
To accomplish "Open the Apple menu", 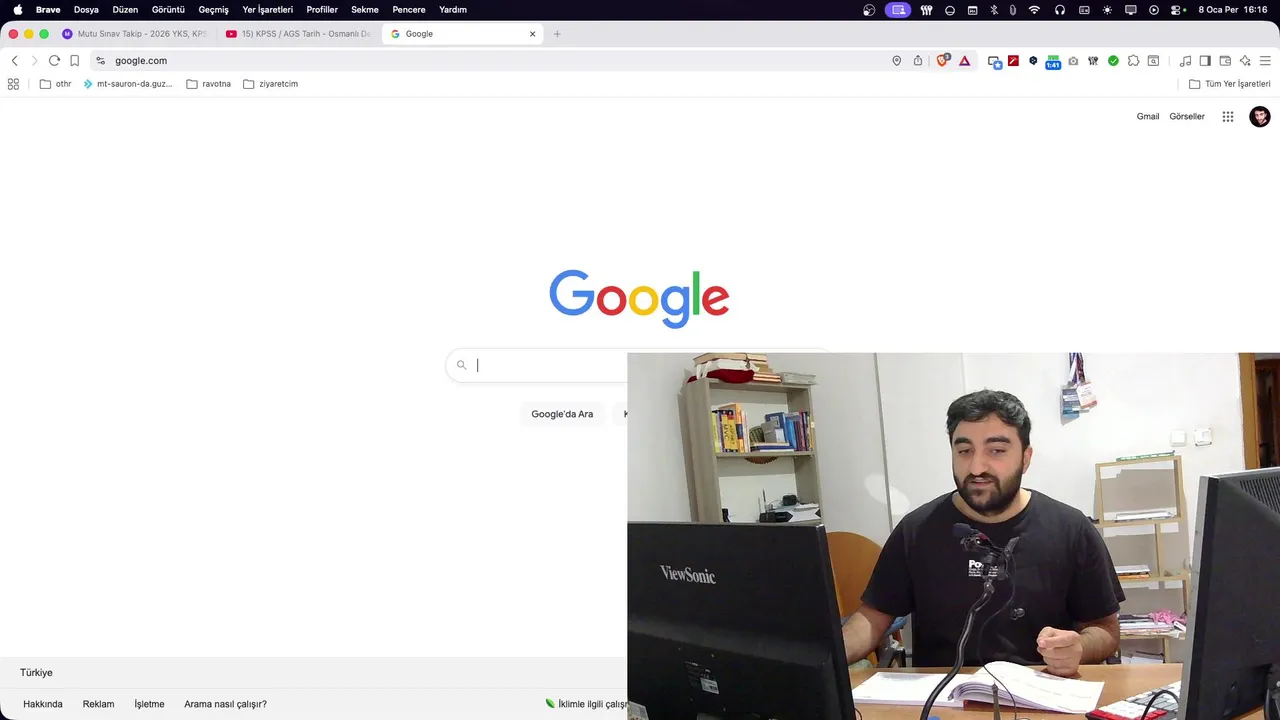I will [x=17, y=10].
